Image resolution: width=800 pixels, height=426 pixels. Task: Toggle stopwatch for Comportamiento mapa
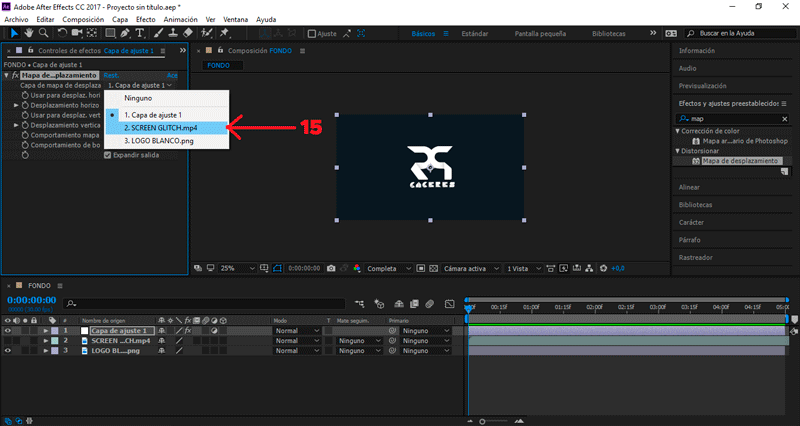[x=25, y=135]
